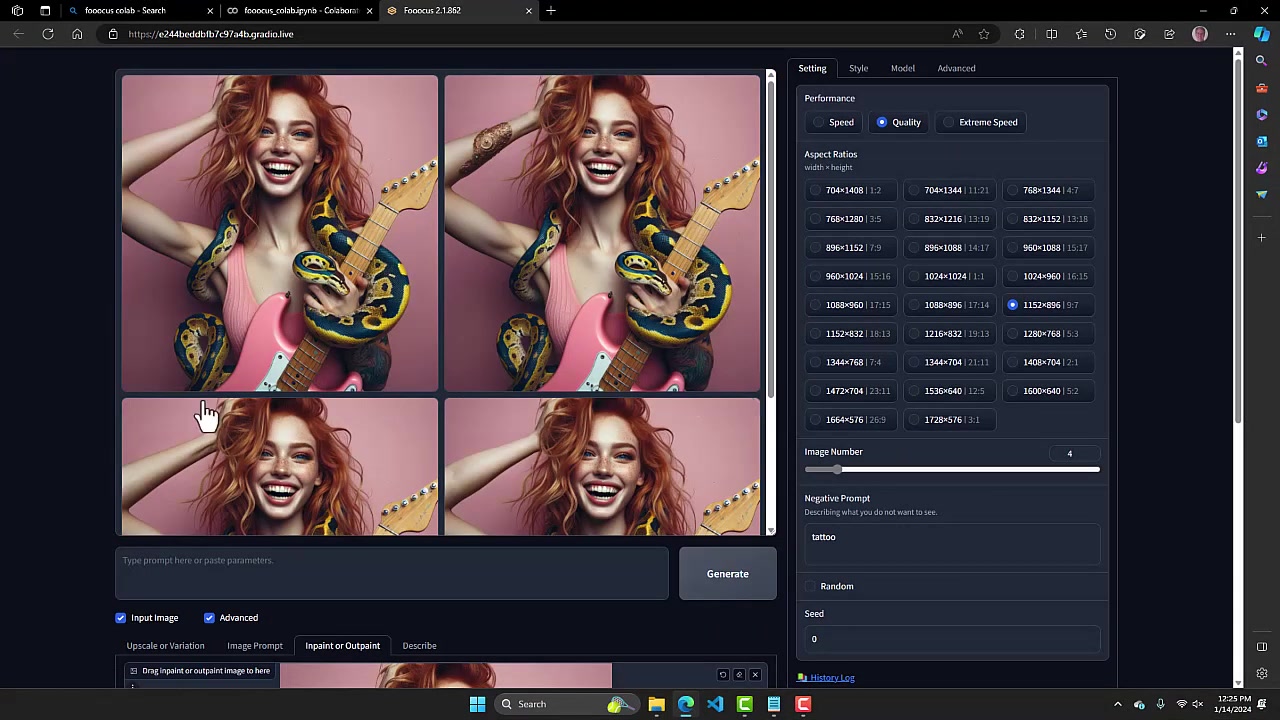Screen dimensions: 1280x720
Task: Click the read aloud icon in address bar
Action: click(x=957, y=34)
